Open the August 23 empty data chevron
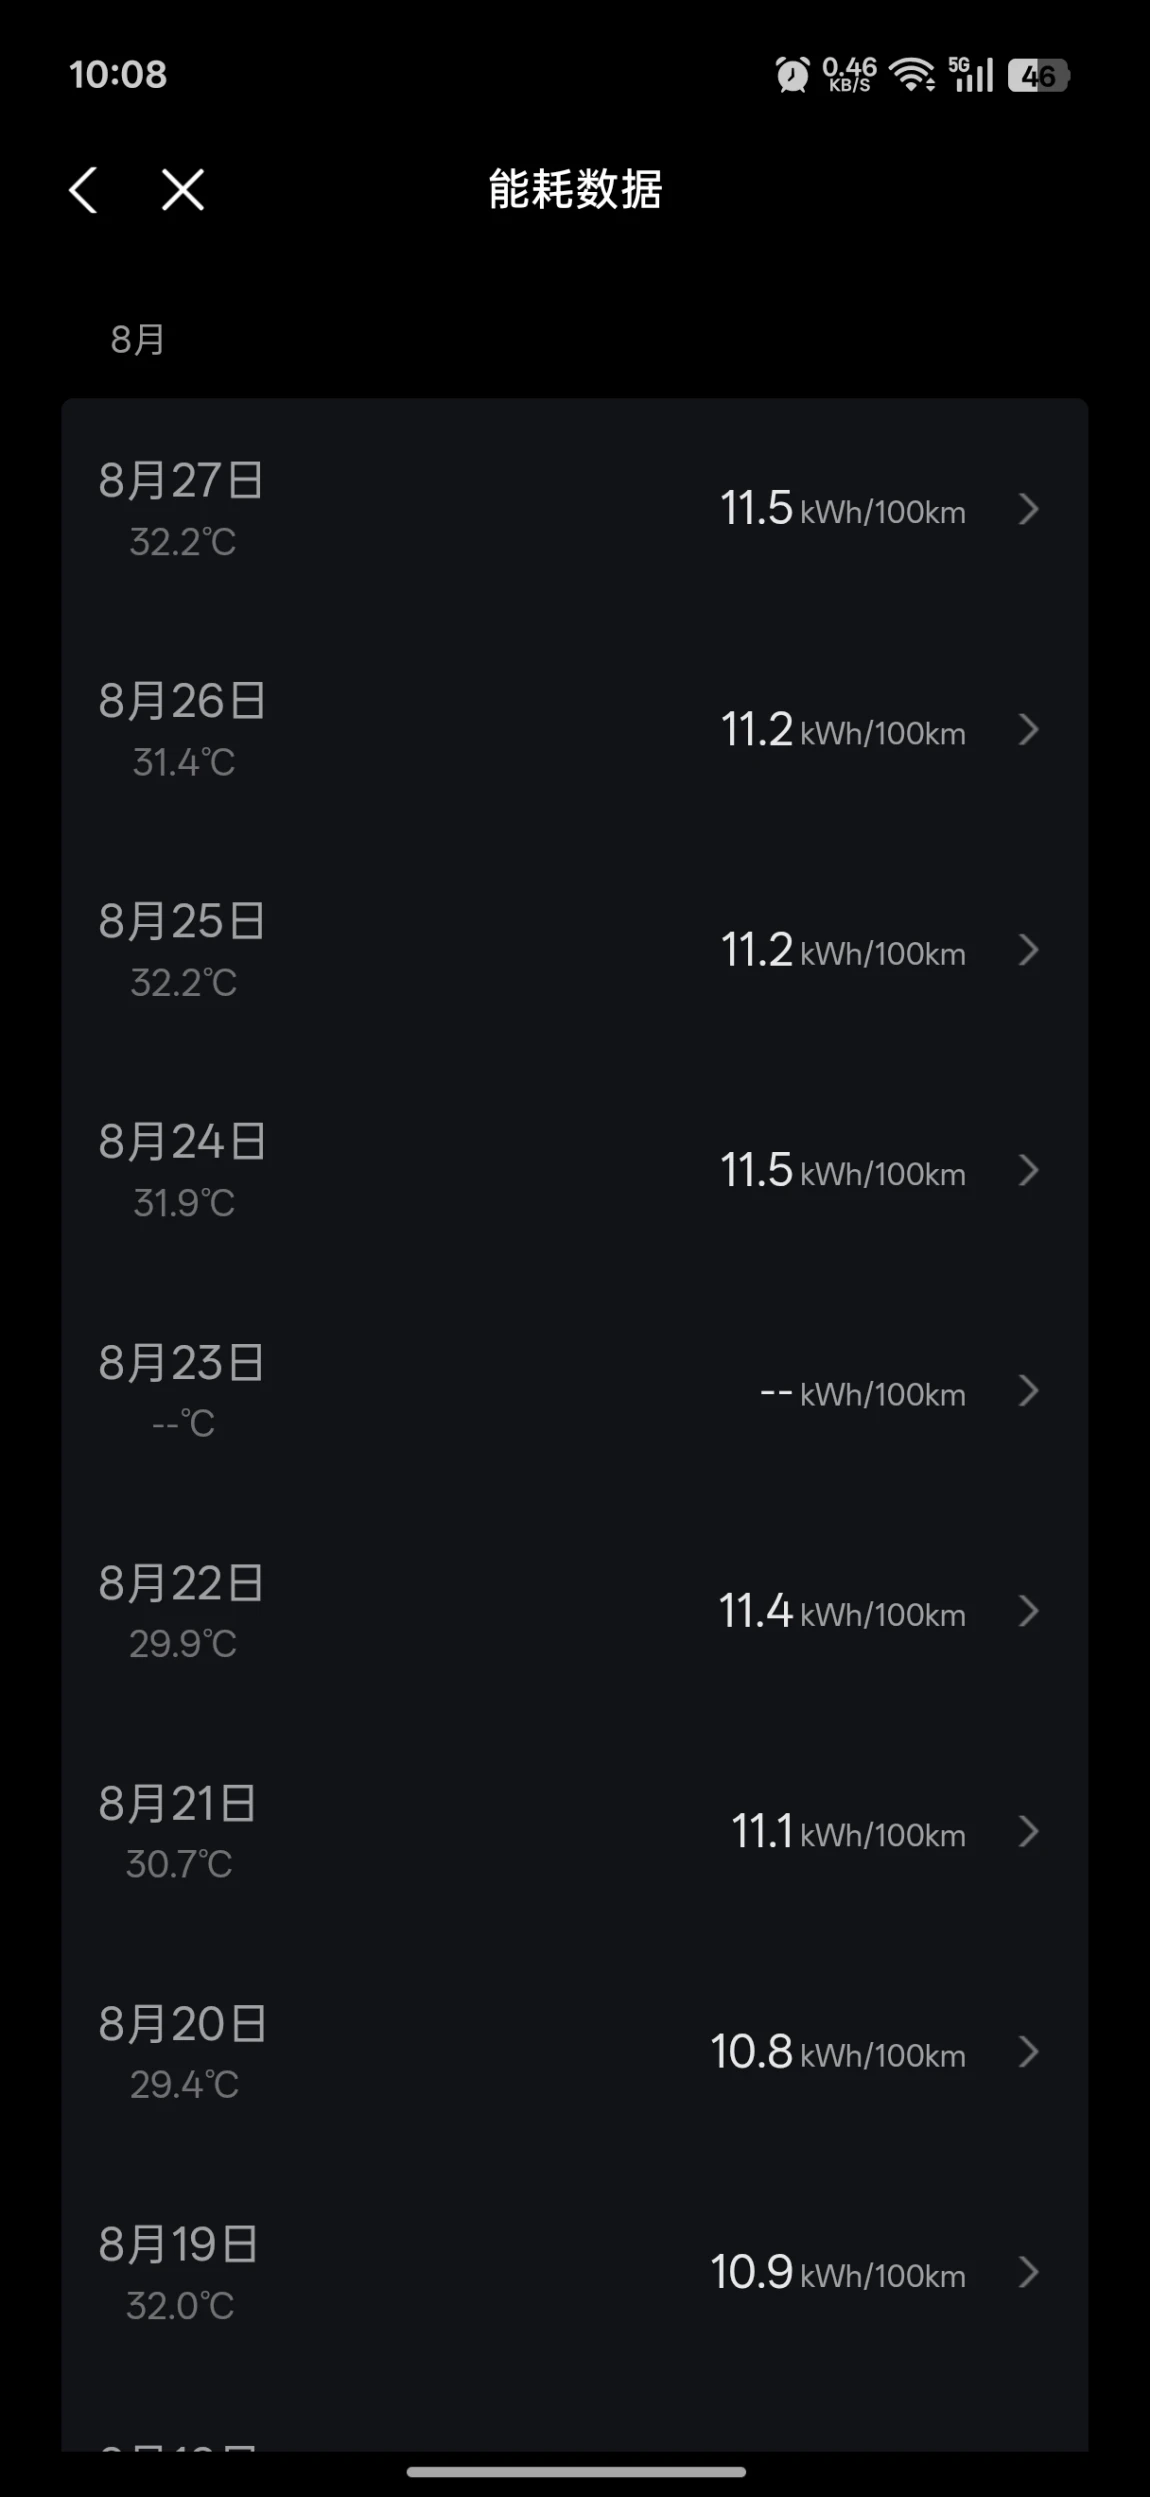This screenshot has width=1150, height=2497. tap(1029, 1391)
